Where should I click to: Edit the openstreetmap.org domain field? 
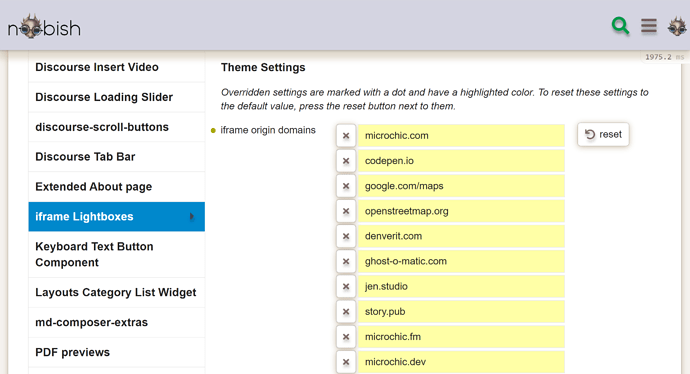461,211
